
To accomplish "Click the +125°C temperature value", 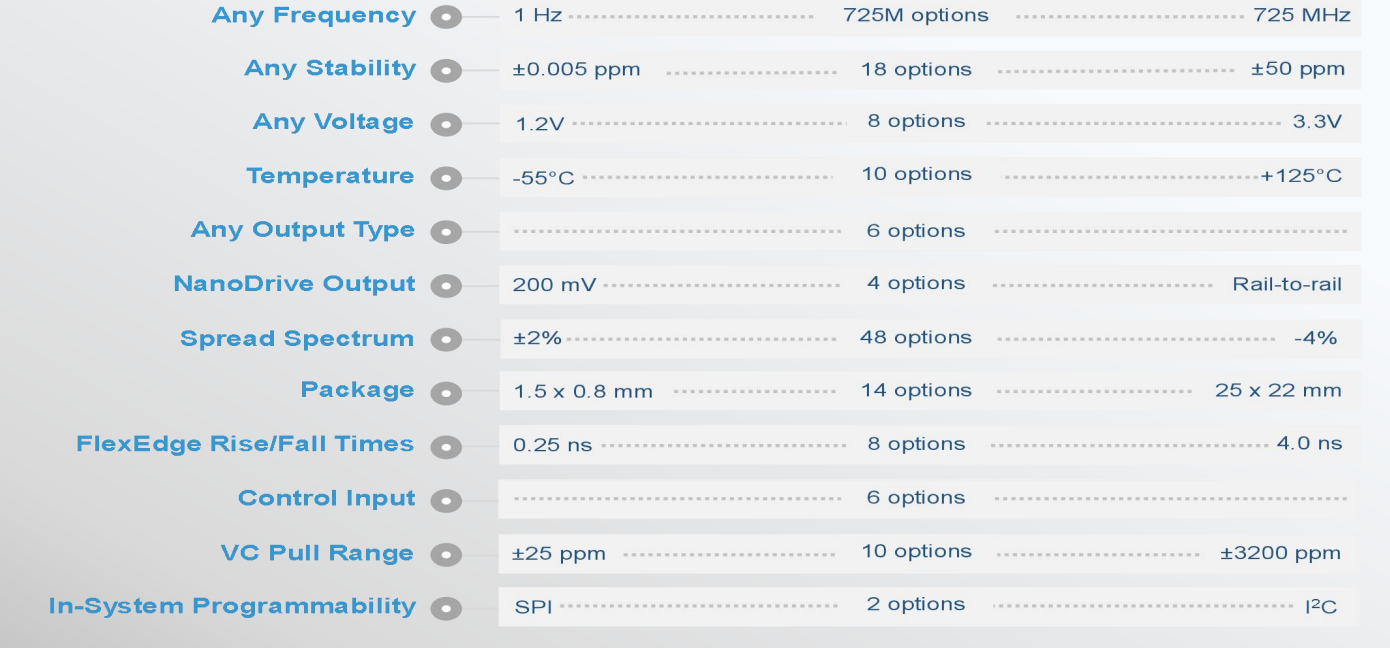I will (1301, 177).
